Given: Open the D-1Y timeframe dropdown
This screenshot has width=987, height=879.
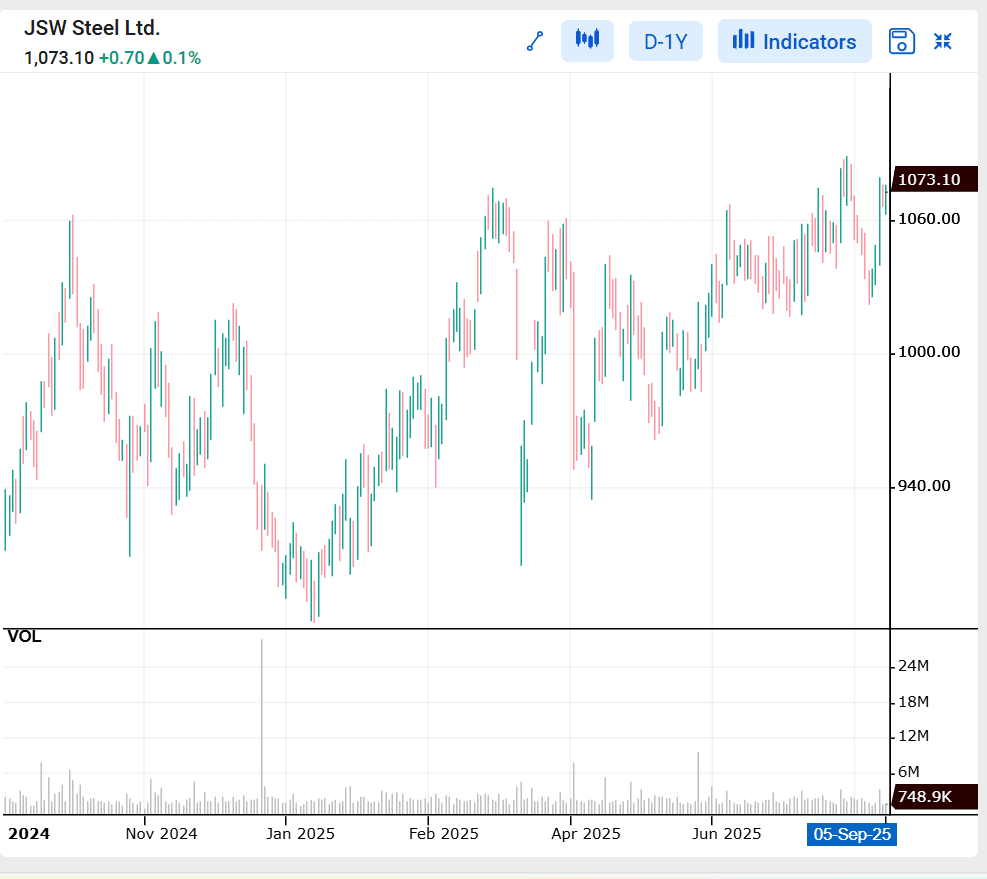Looking at the screenshot, I should click(x=665, y=42).
